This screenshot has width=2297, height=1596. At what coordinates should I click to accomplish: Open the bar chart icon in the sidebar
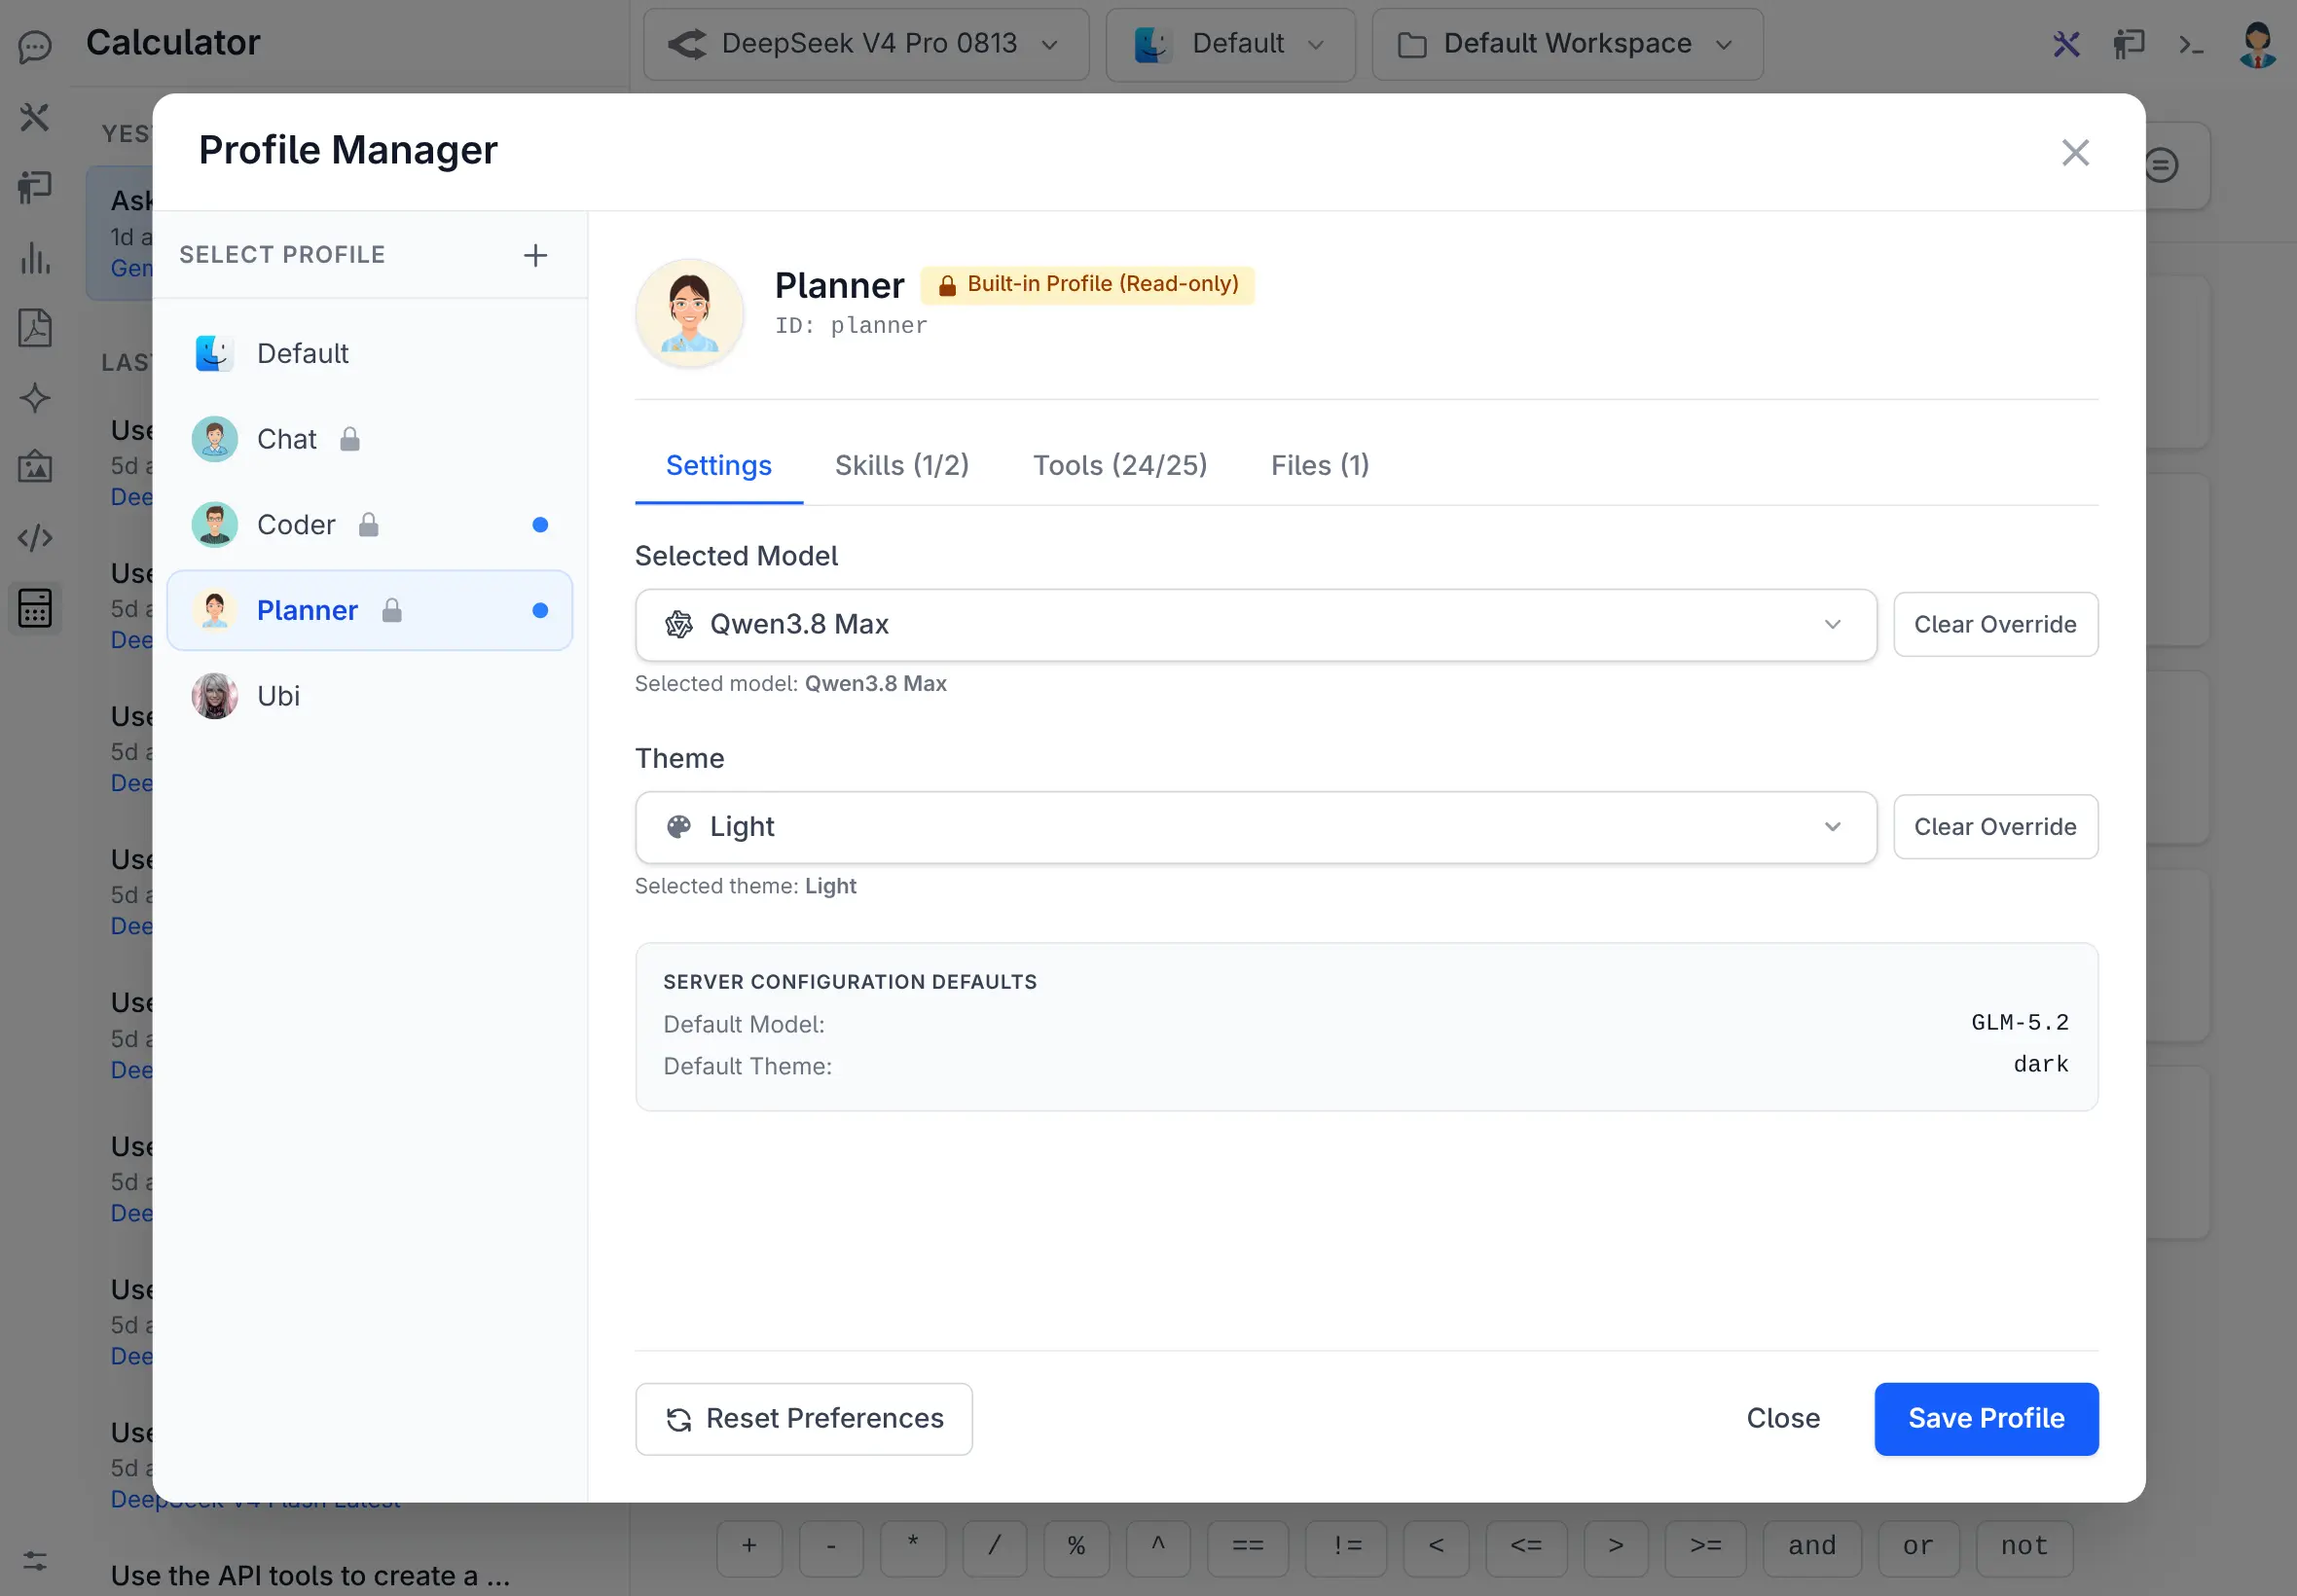tap(35, 258)
